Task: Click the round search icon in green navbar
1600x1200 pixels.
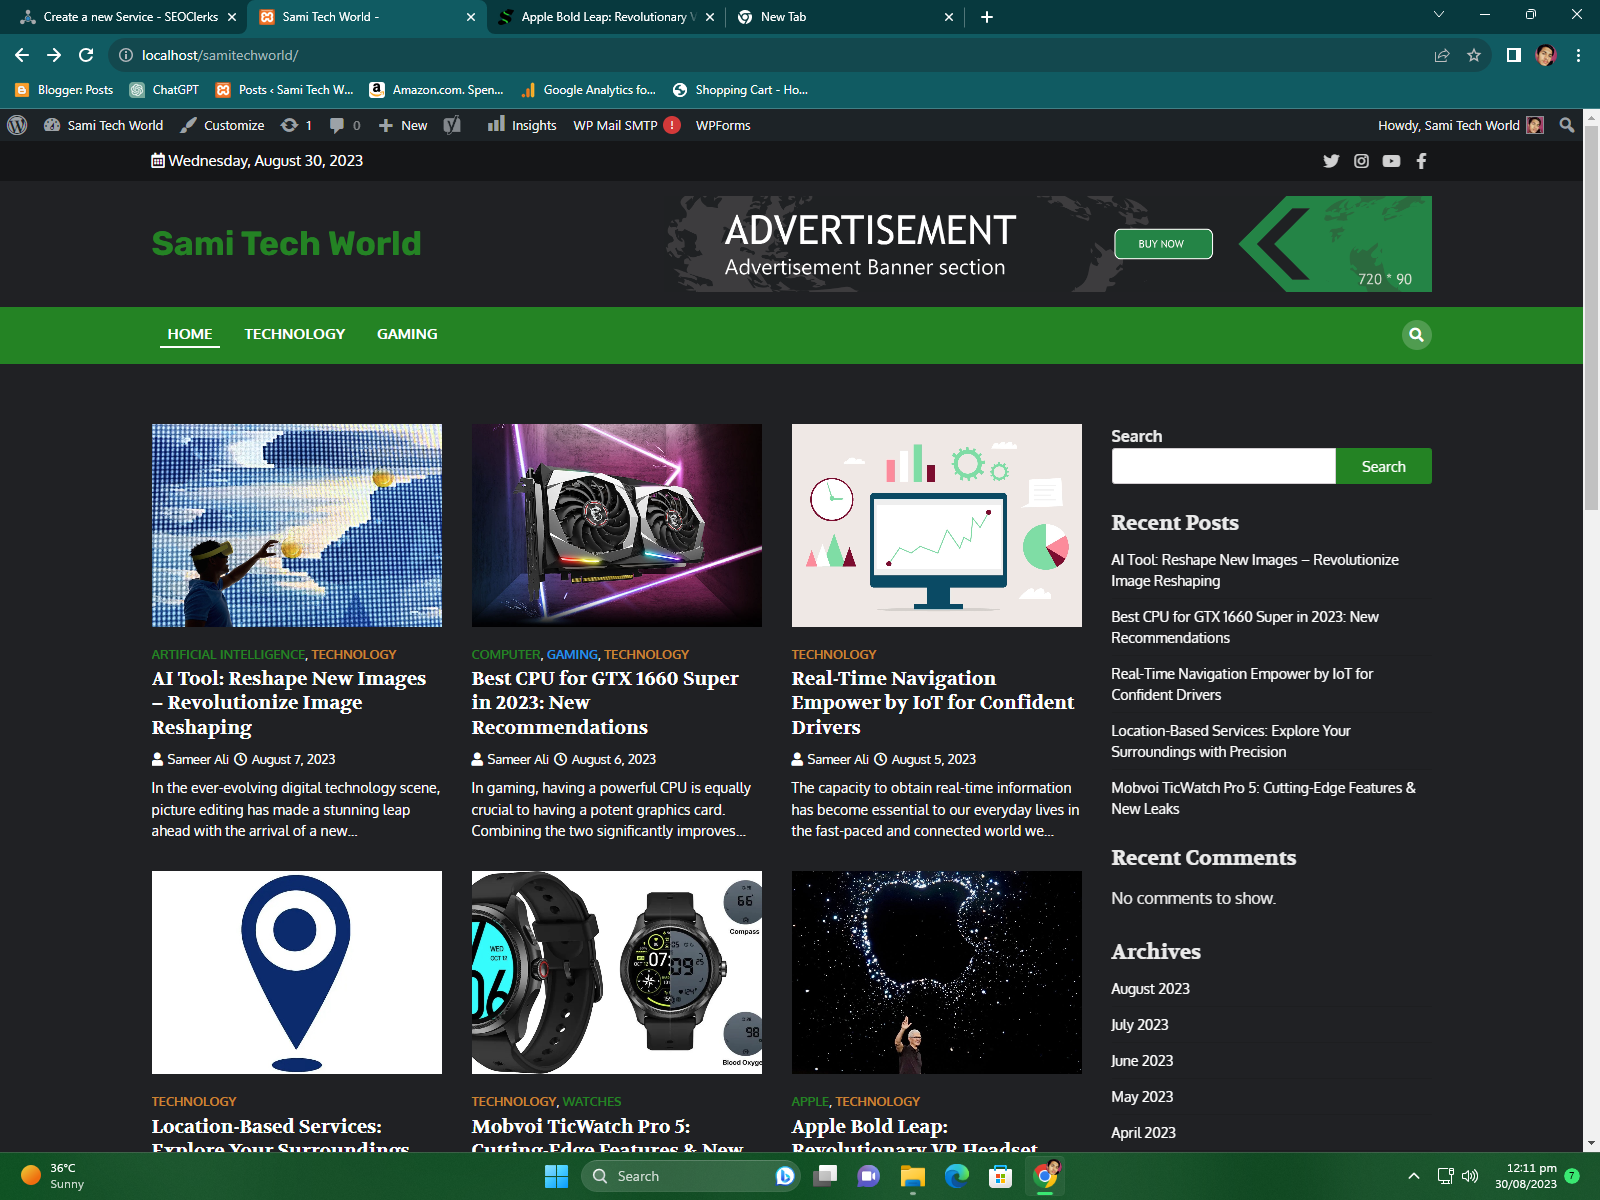Action: (x=1416, y=335)
